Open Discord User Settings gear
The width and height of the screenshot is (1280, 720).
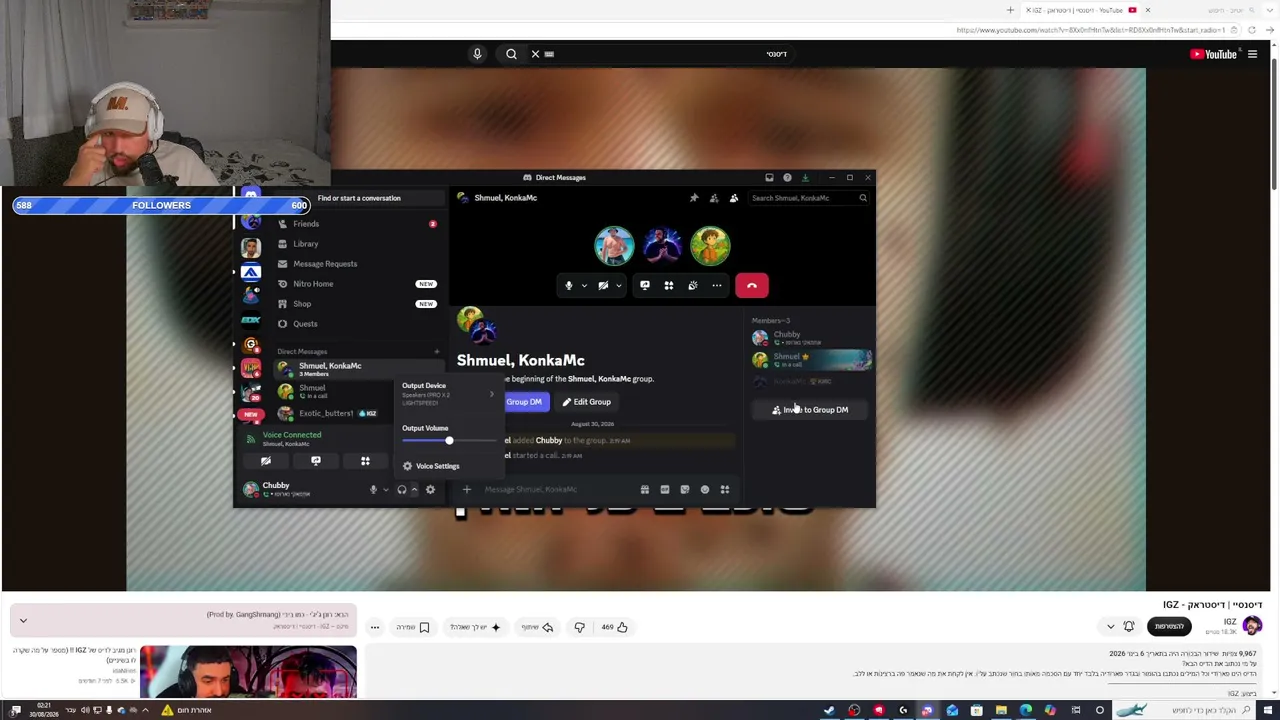[430, 490]
